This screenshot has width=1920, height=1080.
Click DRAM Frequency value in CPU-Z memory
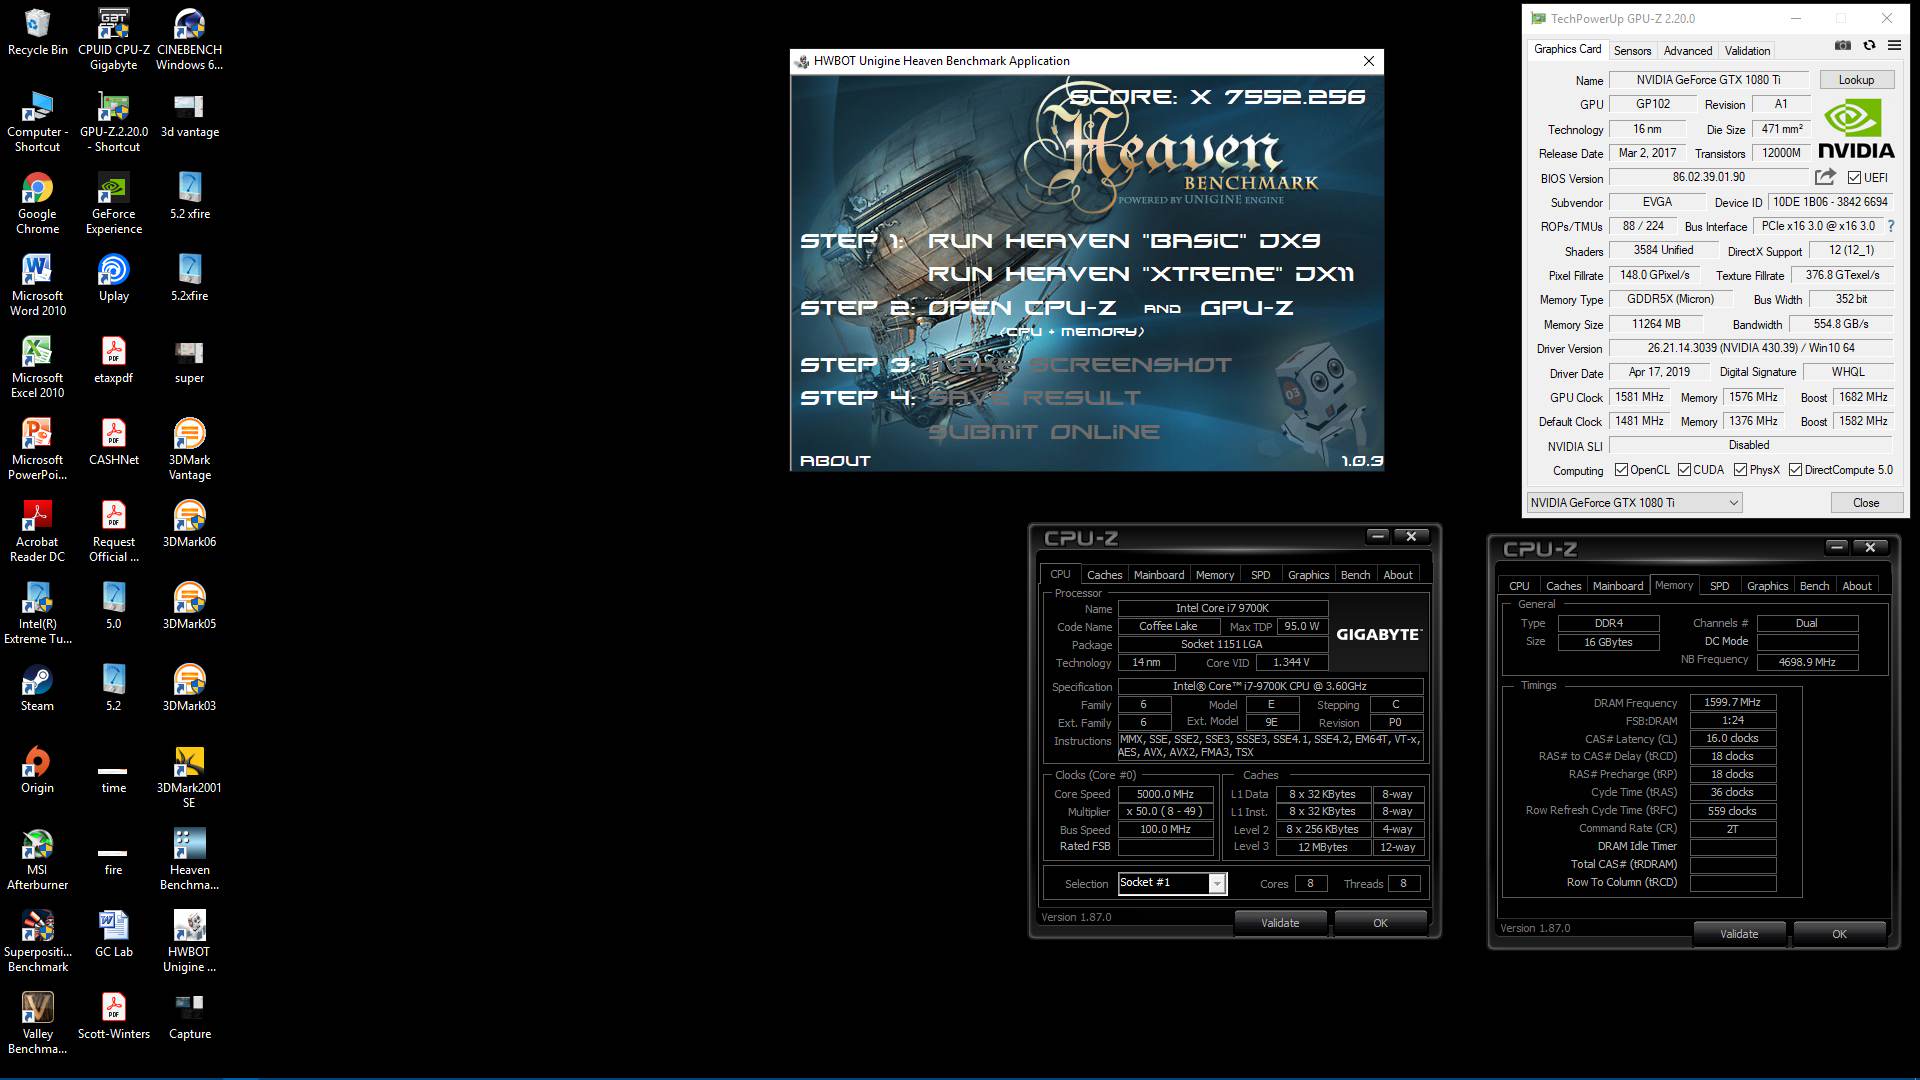point(1732,703)
